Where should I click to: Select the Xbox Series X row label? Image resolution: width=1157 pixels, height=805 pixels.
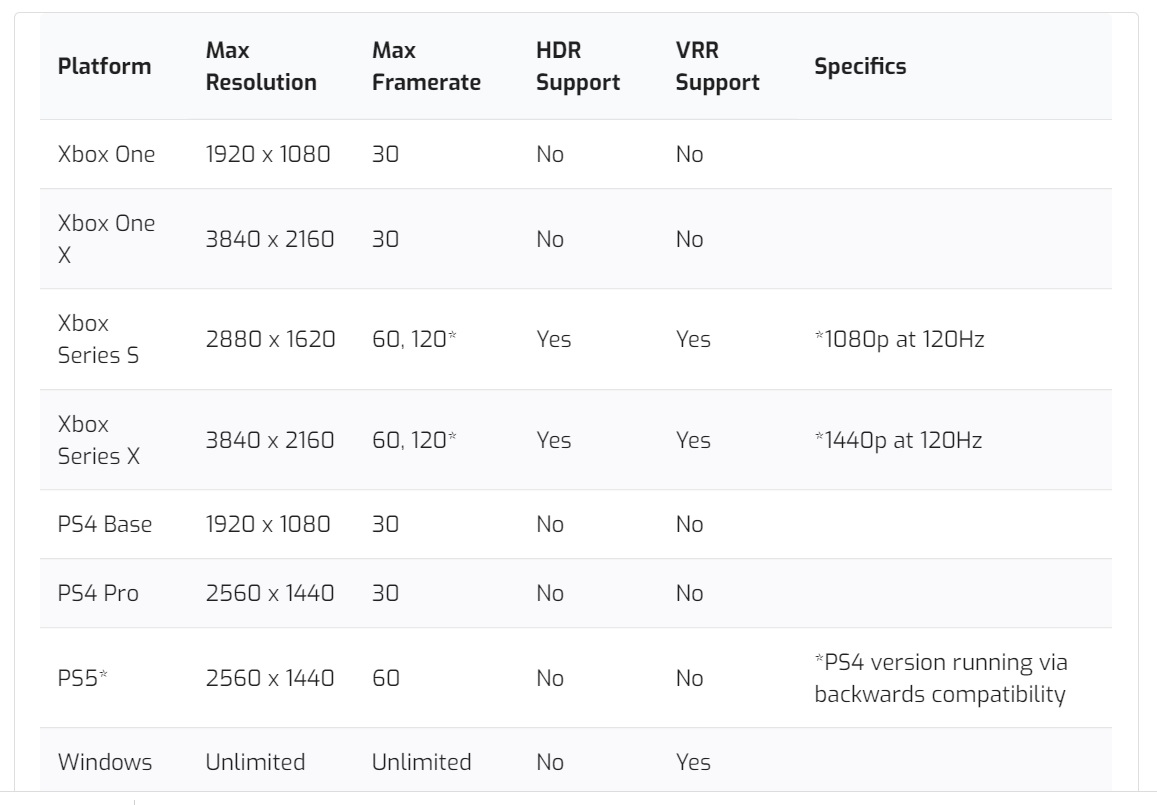99,440
